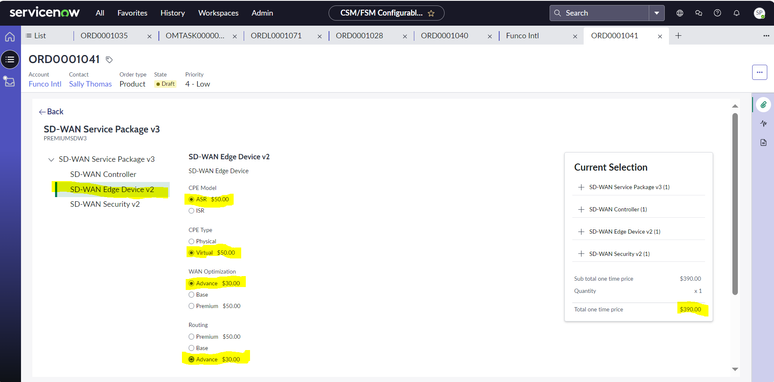The image size is (774, 382).
Task: Expand SD-WAN Service Package v3 (1) selection
Action: (581, 188)
